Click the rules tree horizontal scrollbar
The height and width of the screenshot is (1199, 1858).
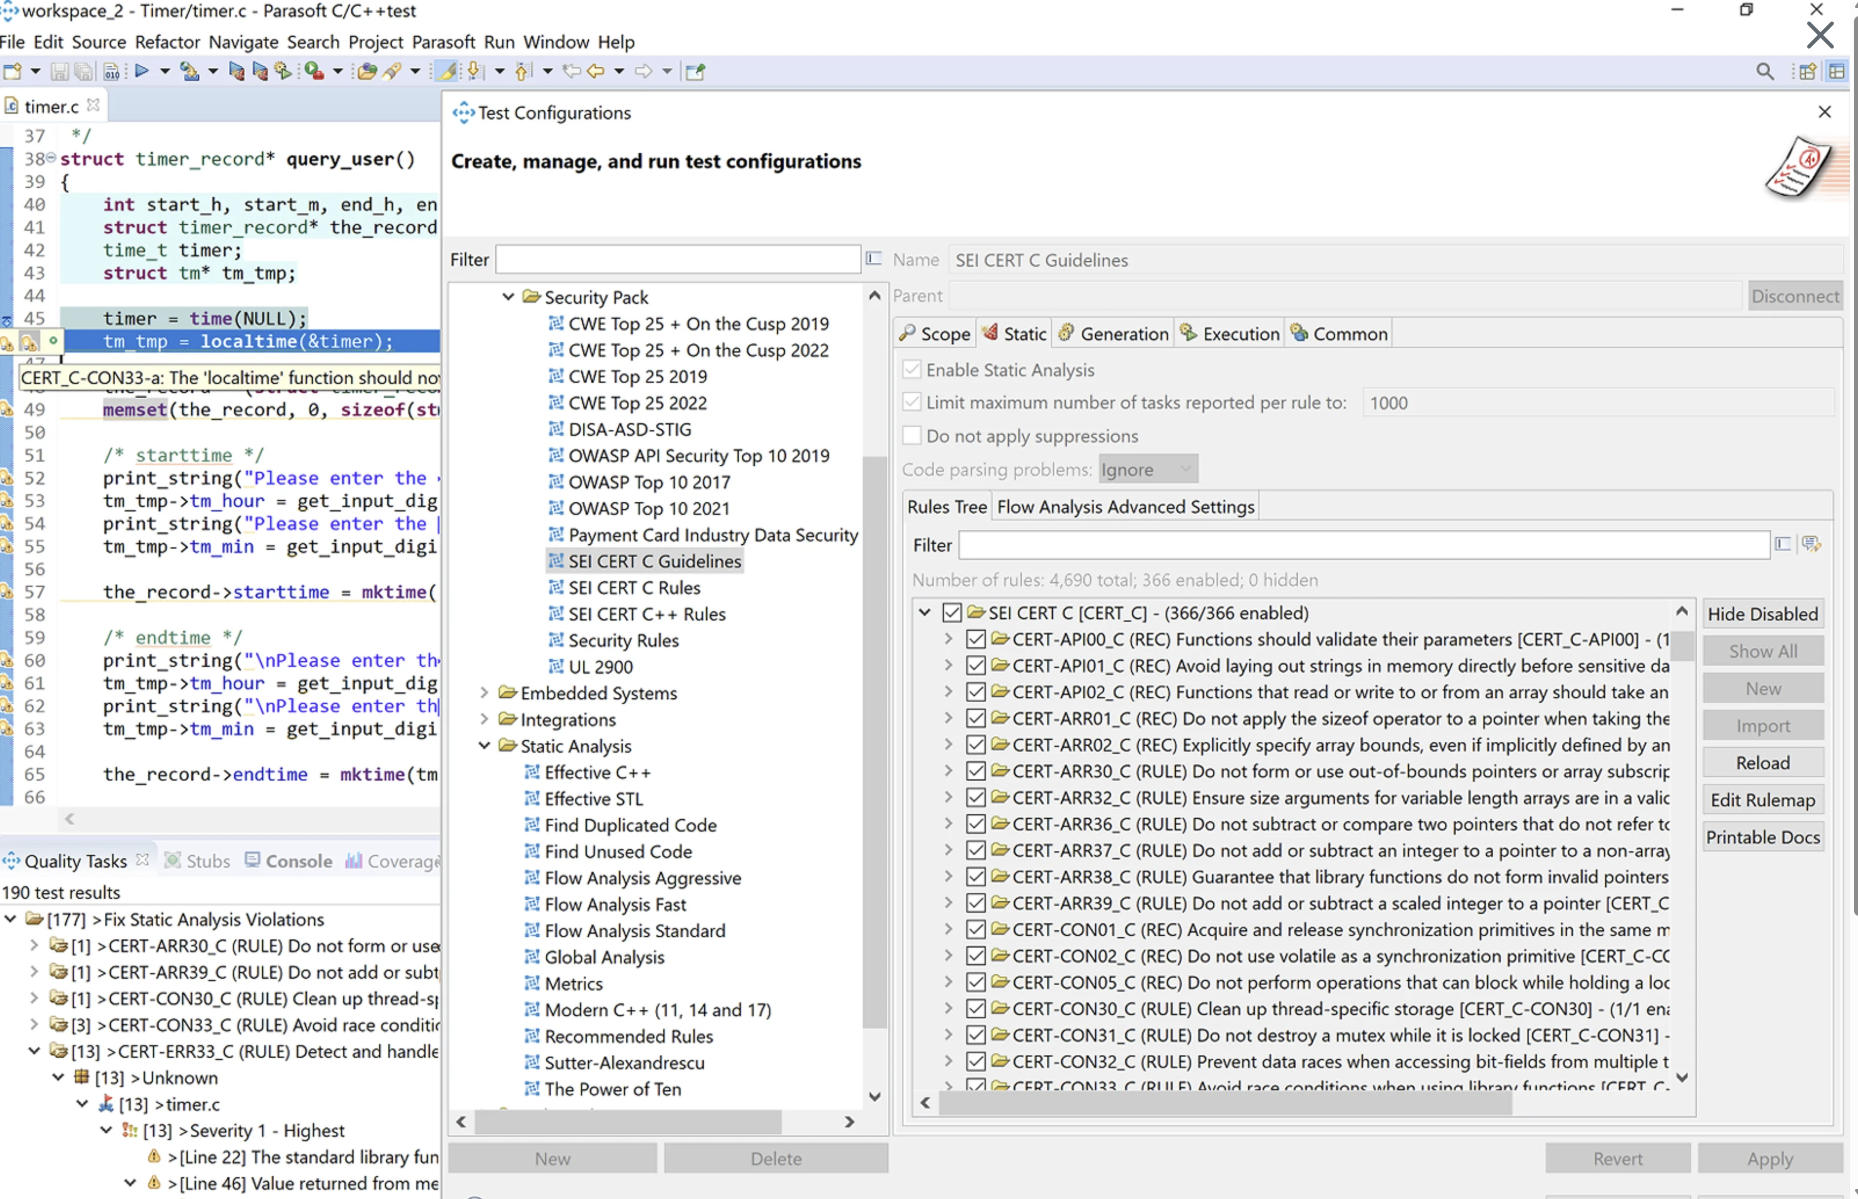tap(1225, 1103)
